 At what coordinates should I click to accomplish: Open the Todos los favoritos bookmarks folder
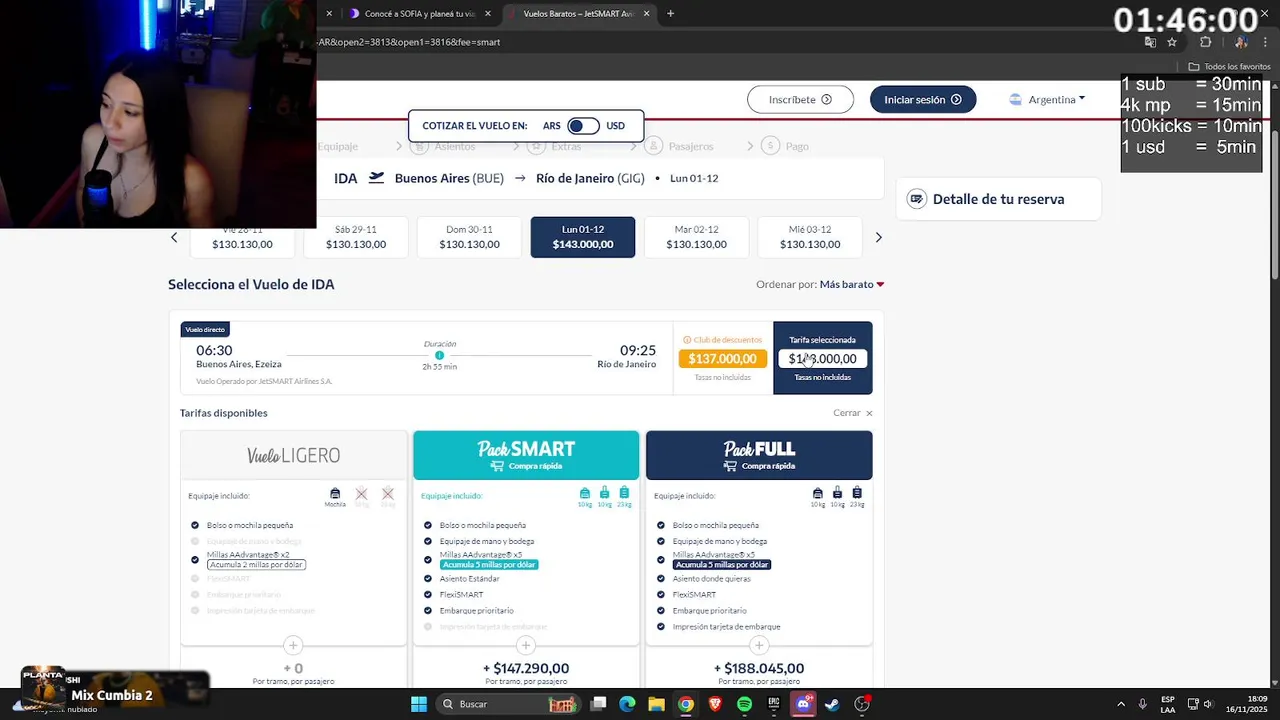tap(1229, 66)
